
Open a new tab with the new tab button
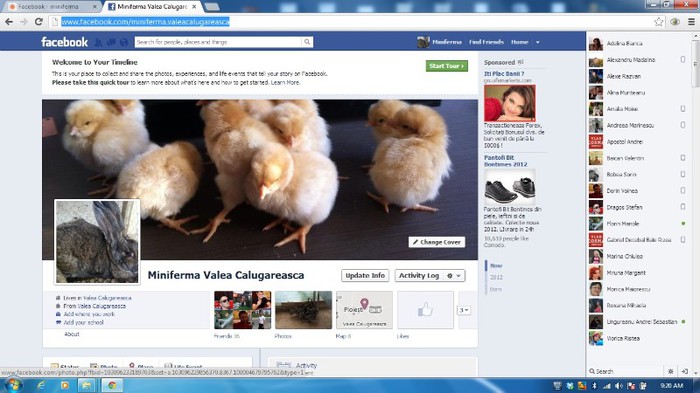pos(212,7)
